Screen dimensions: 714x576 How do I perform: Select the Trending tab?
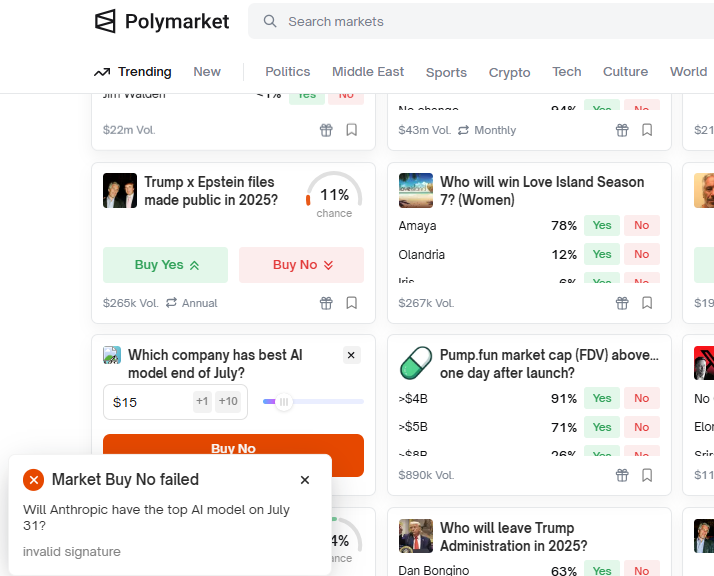(133, 72)
